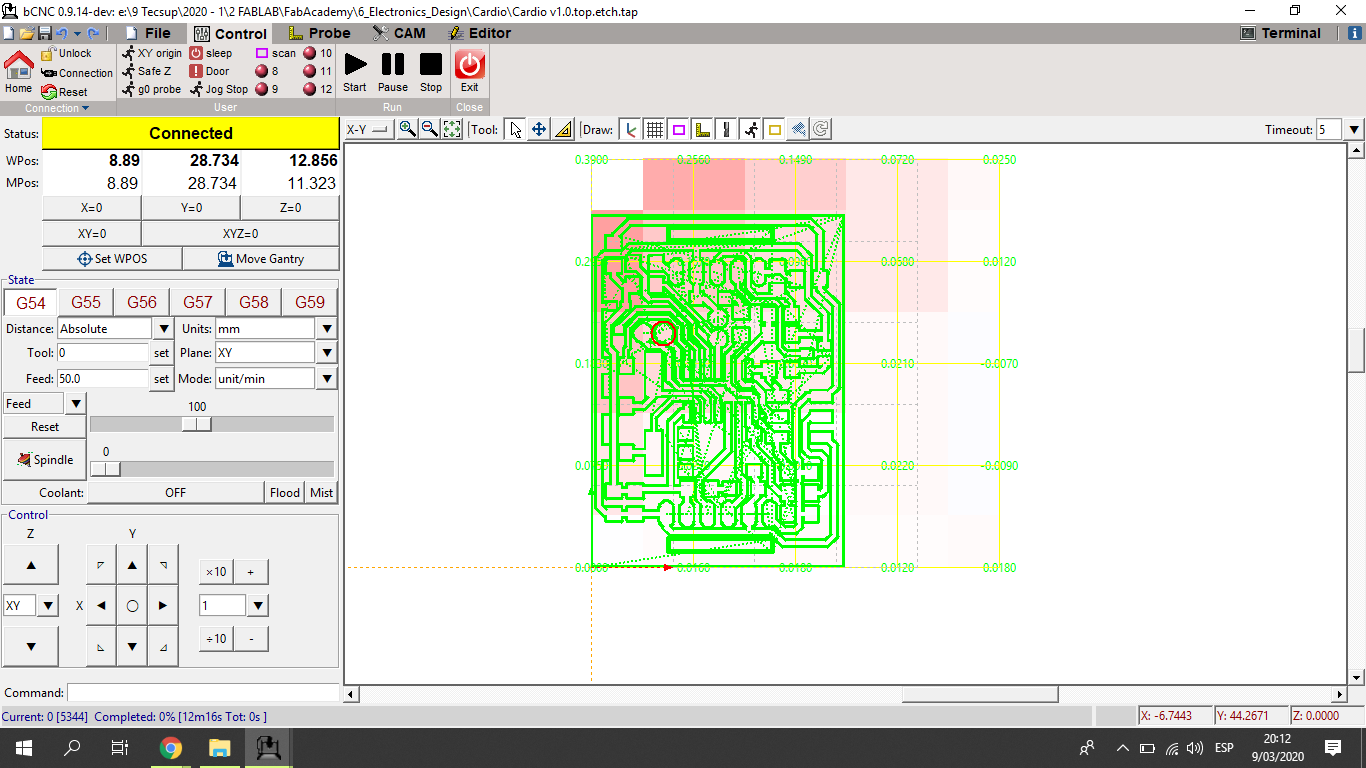Image resolution: width=1366 pixels, height=768 pixels.
Task: Toggle margins rectangle display
Action: (x=678, y=129)
